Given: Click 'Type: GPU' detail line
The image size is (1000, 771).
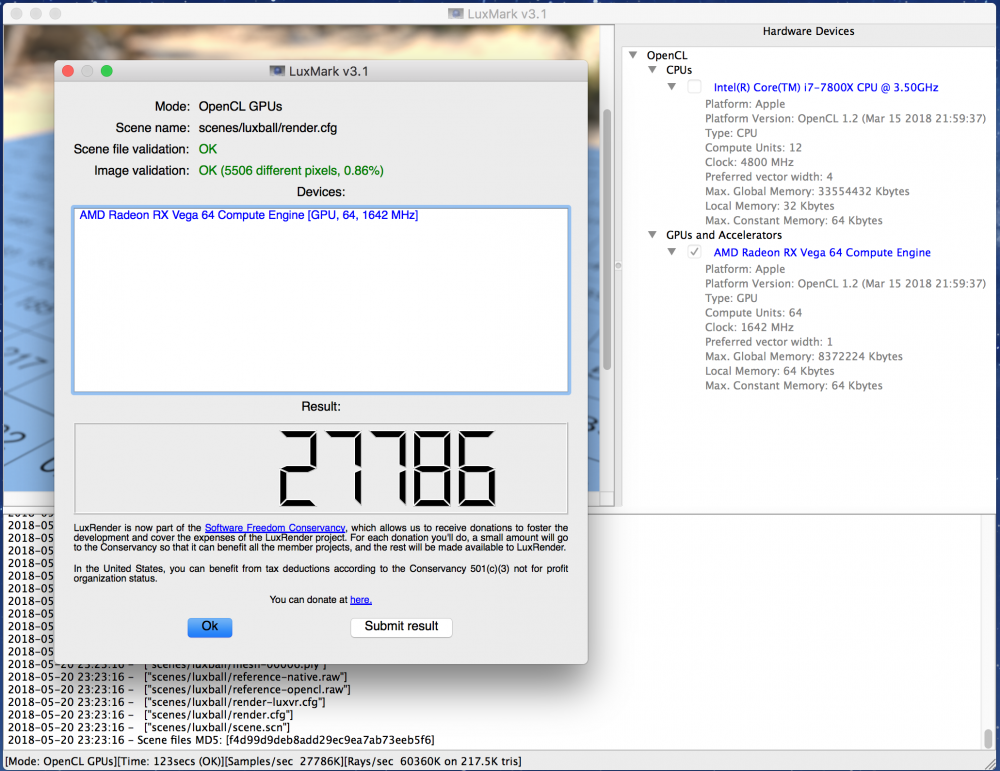Looking at the screenshot, I should (x=731, y=298).
